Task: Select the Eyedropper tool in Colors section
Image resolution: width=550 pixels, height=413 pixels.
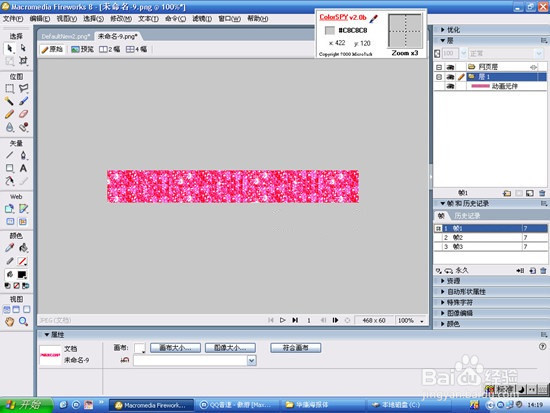Action: [x=10, y=248]
